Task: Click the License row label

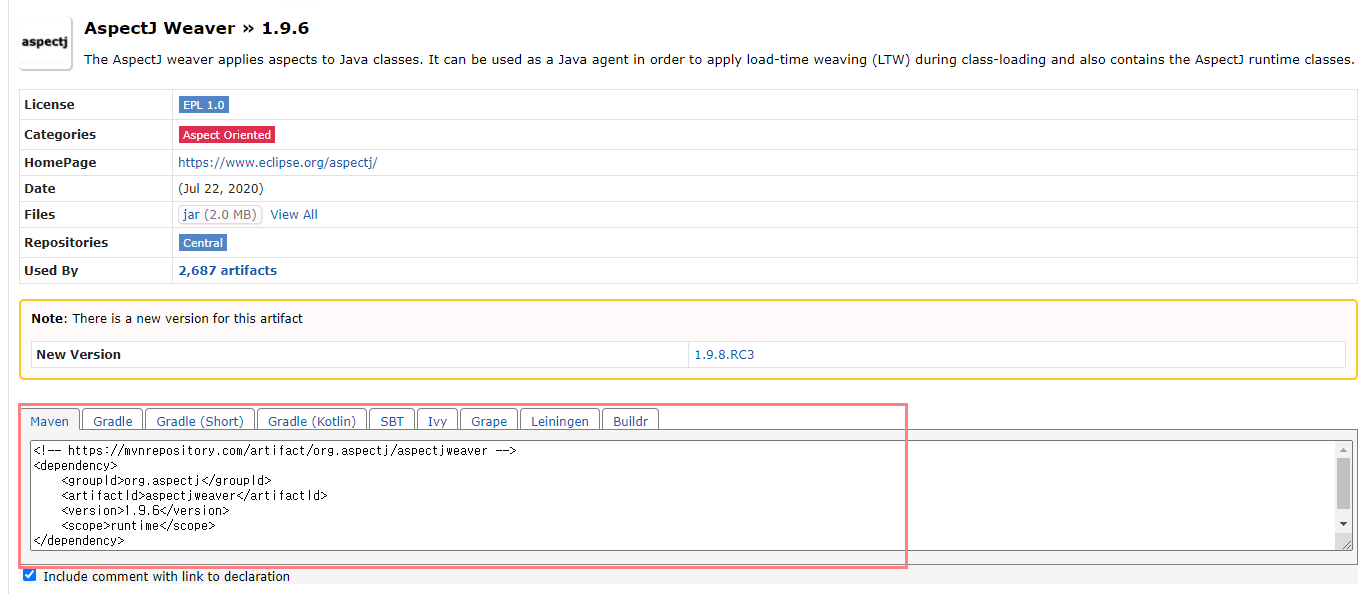Action: point(49,104)
